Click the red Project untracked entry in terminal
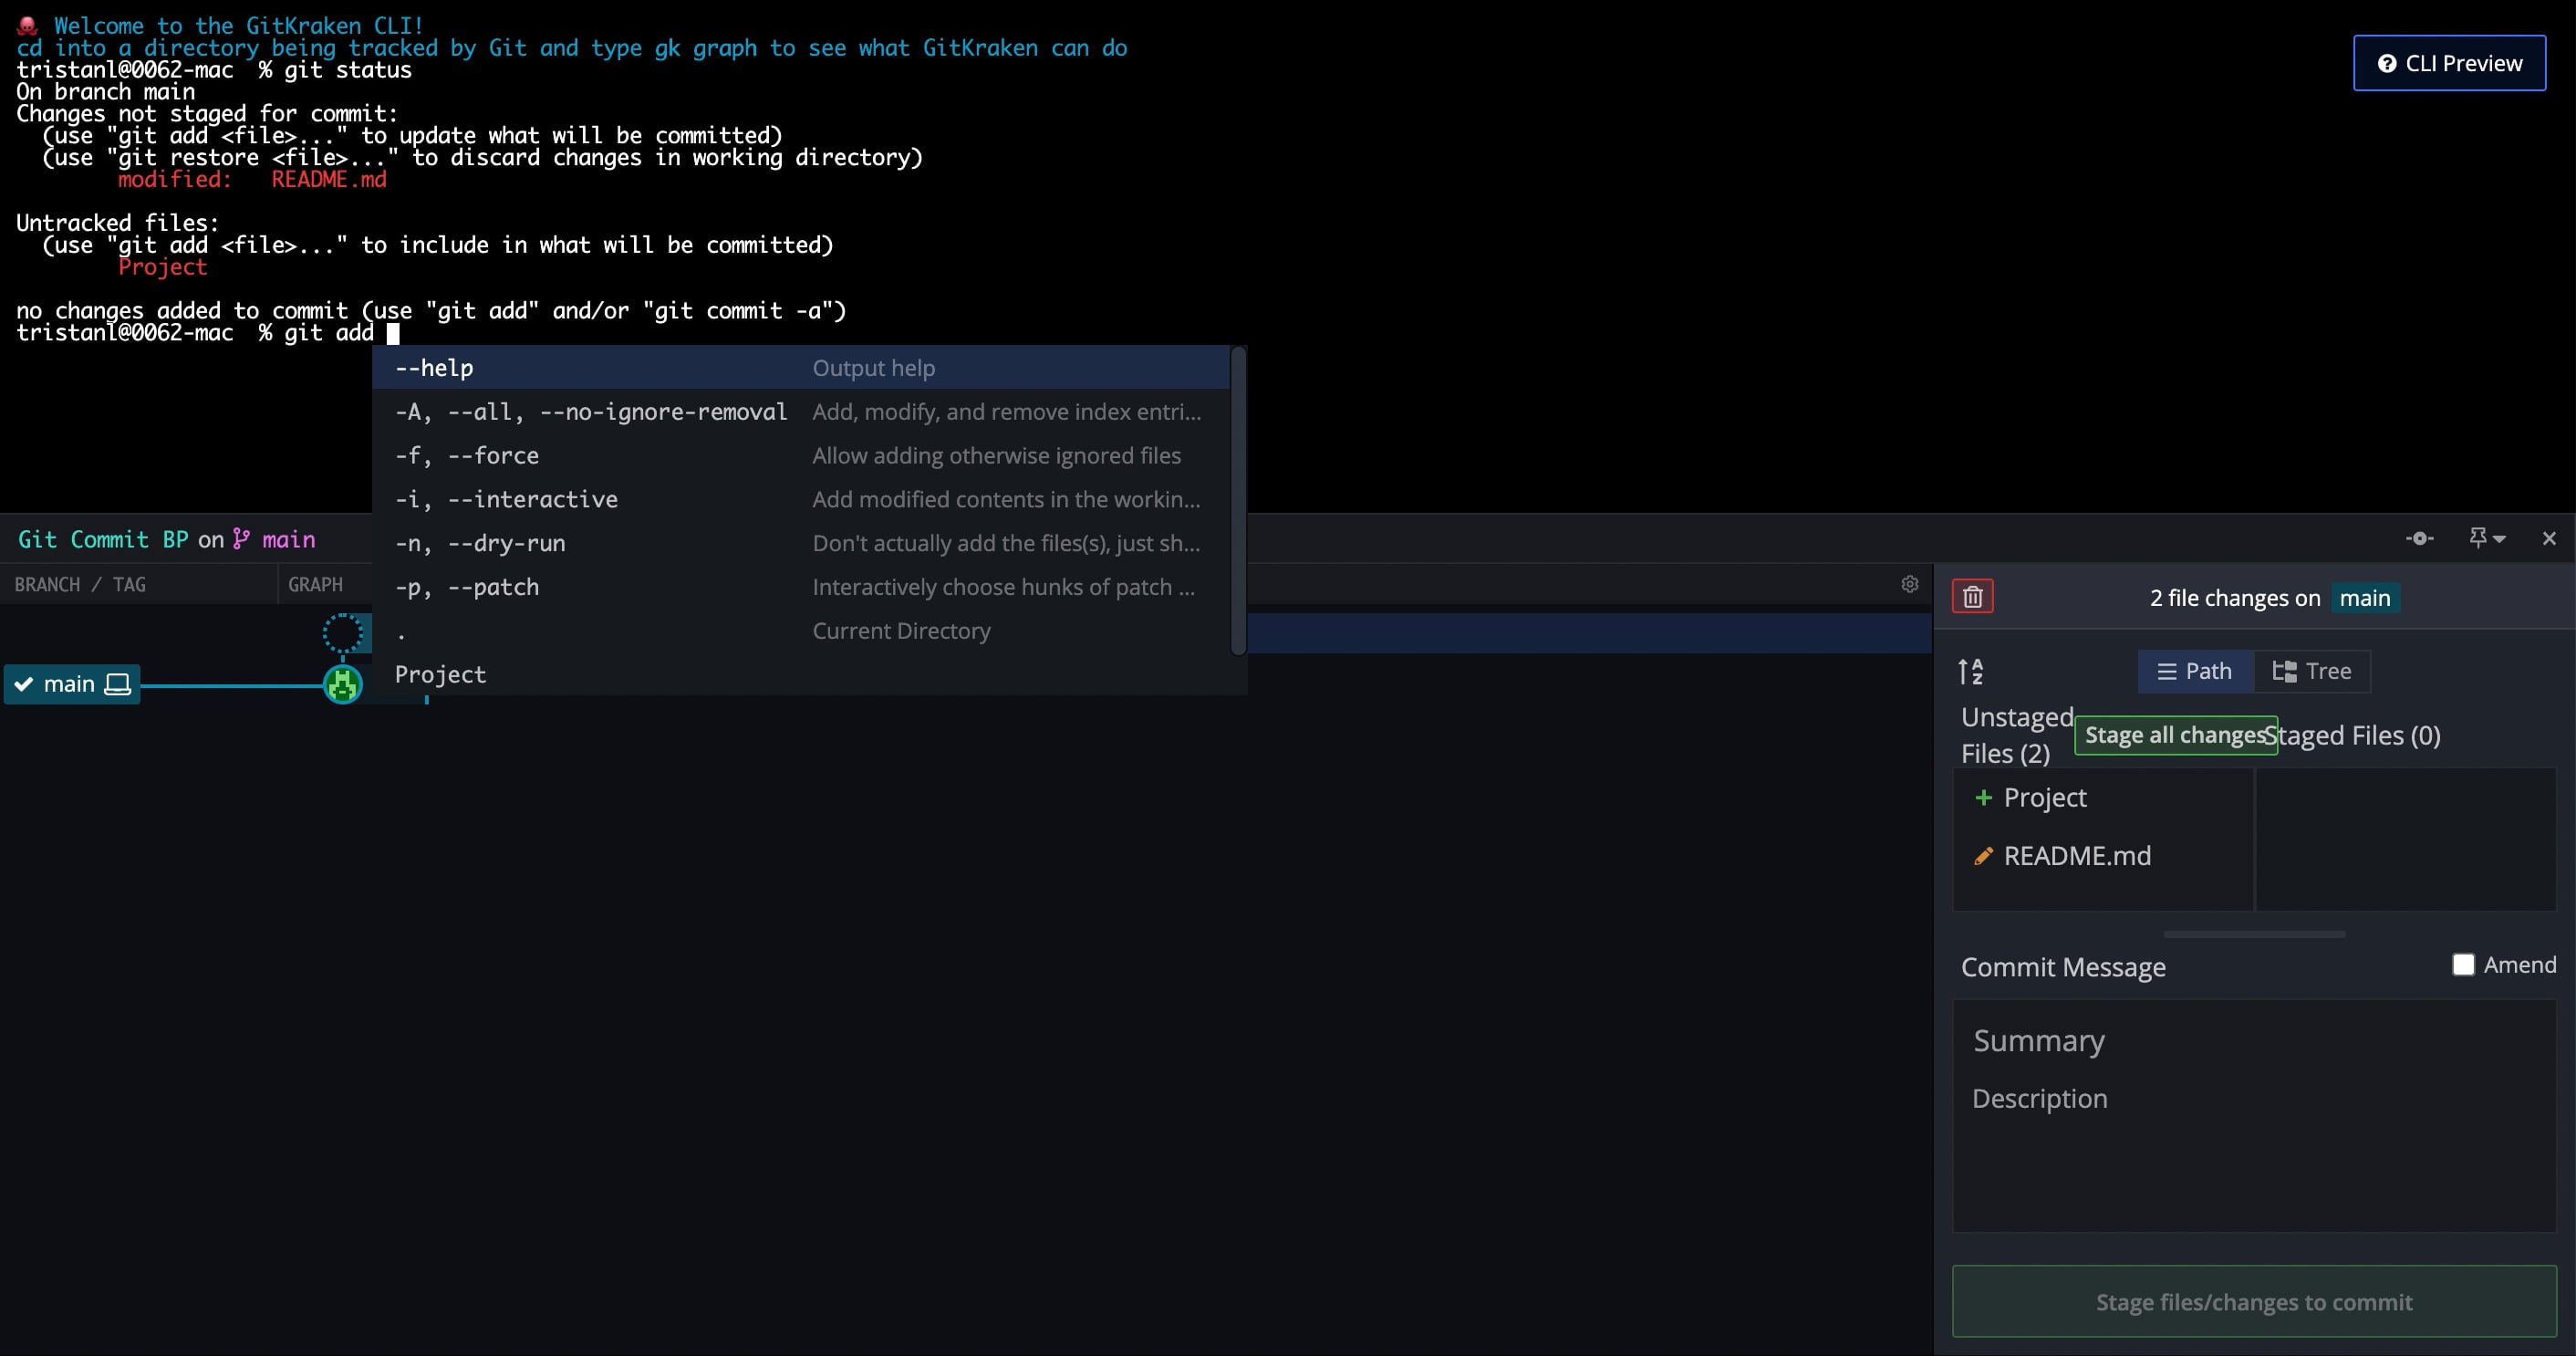The height and width of the screenshot is (1356, 2576). click(163, 267)
